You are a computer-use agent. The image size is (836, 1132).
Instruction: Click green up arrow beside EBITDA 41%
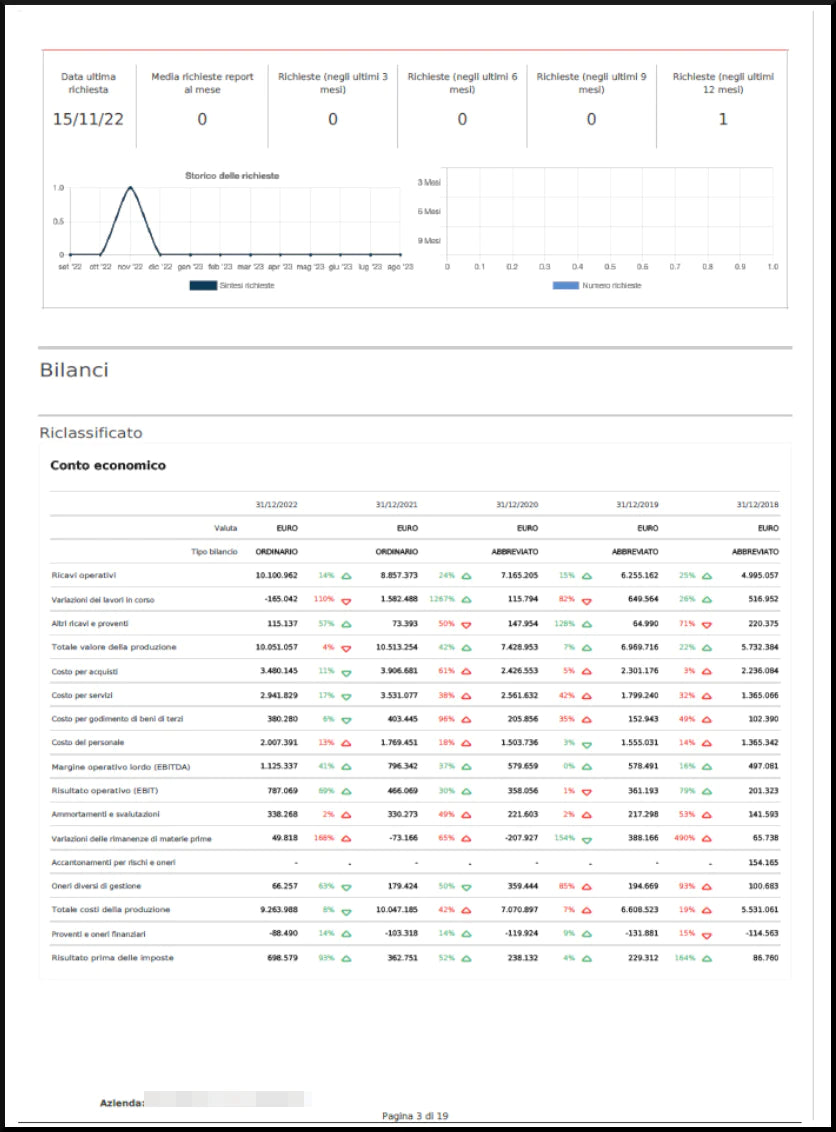click(x=347, y=765)
